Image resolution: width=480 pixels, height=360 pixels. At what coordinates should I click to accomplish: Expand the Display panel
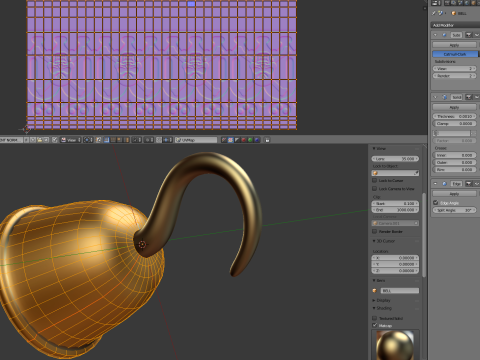tap(374, 300)
